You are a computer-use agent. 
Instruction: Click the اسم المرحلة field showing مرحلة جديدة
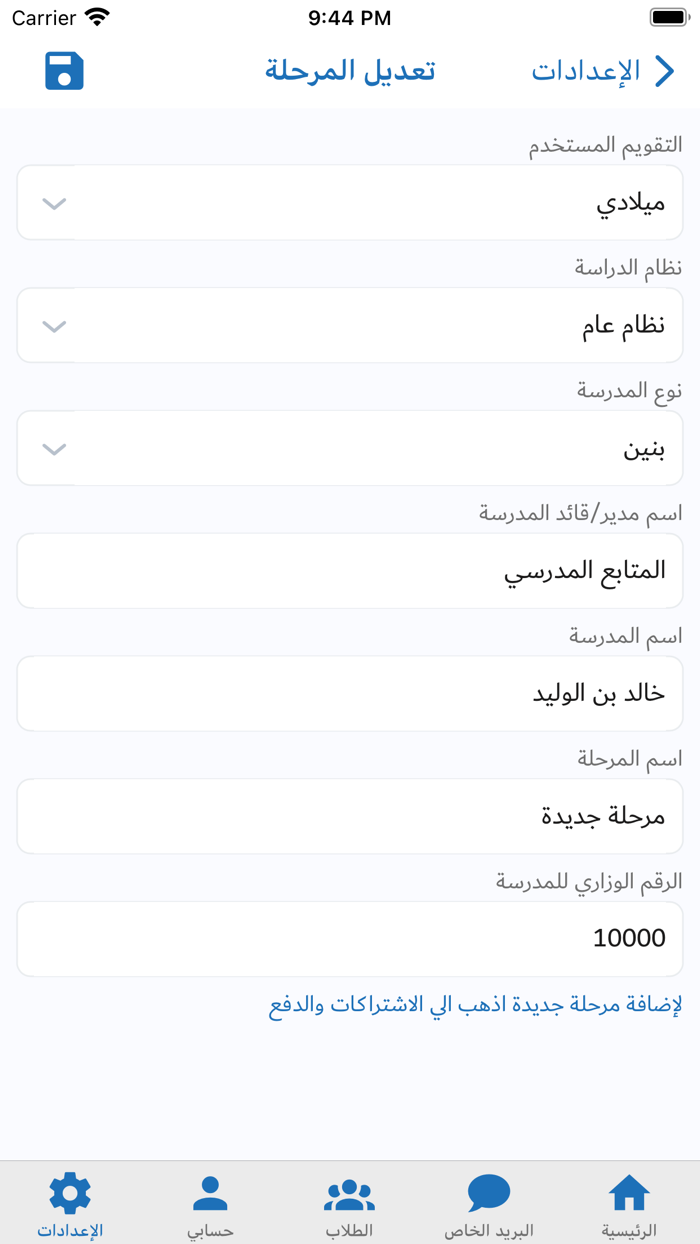pos(350,816)
